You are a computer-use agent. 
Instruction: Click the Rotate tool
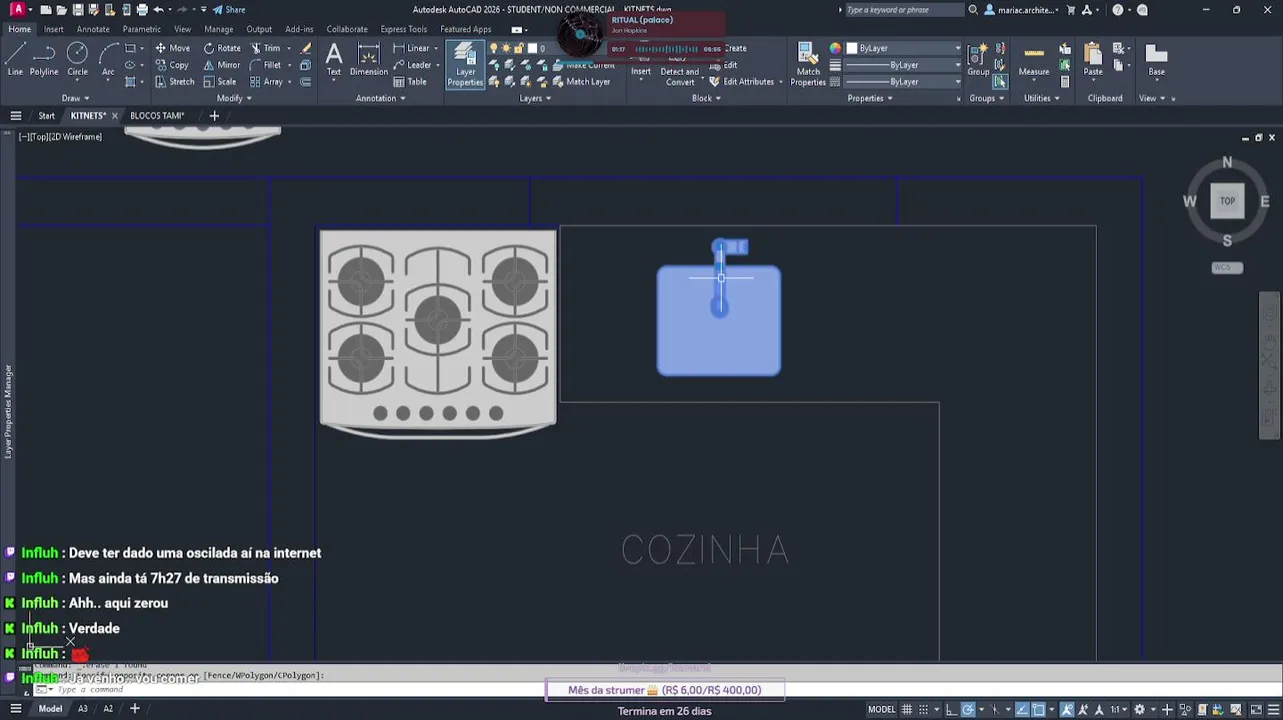point(222,48)
